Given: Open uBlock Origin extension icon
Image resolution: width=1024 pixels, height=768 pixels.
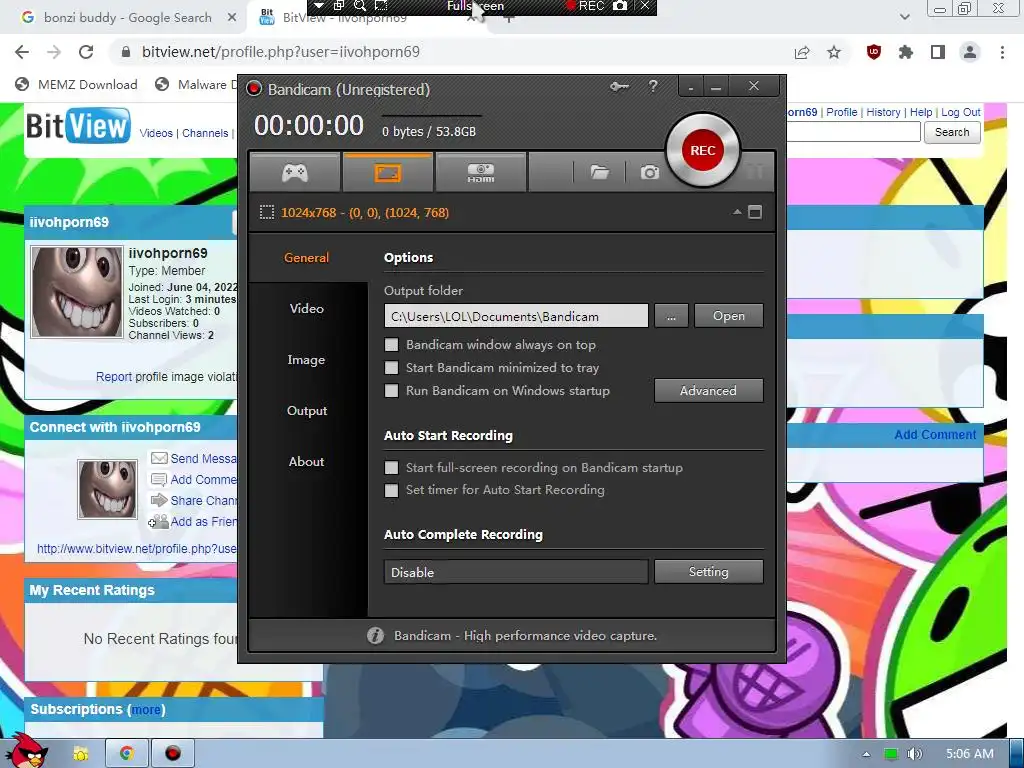Looking at the screenshot, I should pyautogui.click(x=873, y=52).
